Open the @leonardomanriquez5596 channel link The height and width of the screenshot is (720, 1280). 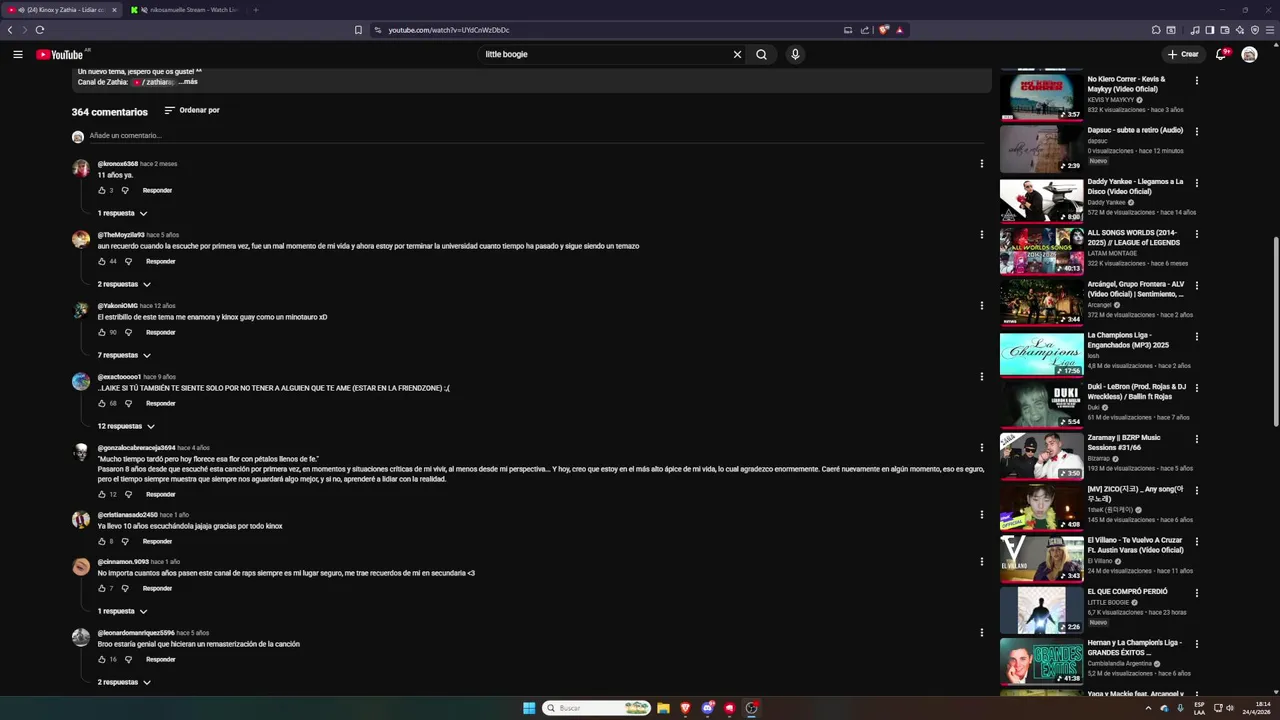136,633
